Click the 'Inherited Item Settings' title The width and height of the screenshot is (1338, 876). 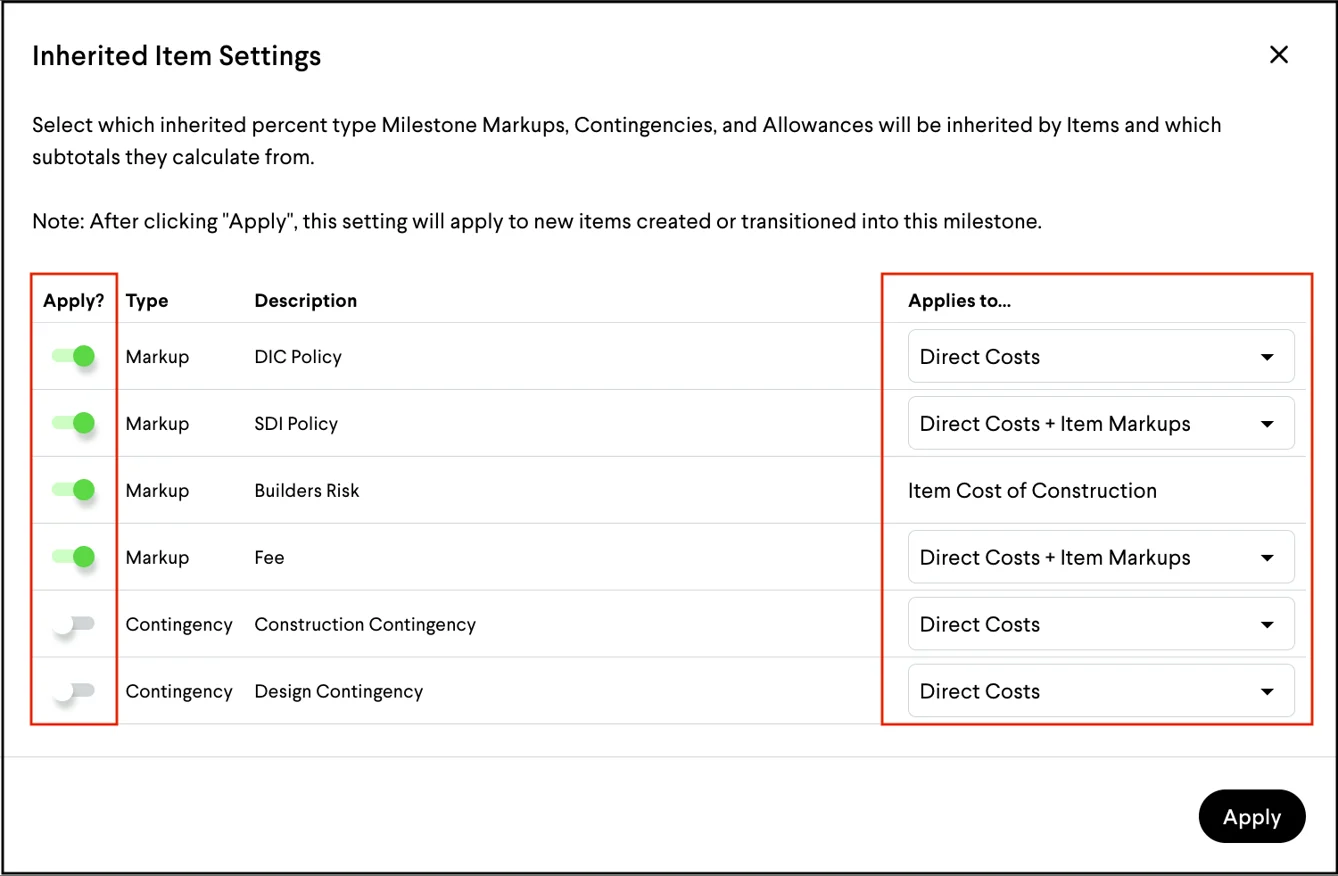pyautogui.click(x=176, y=56)
